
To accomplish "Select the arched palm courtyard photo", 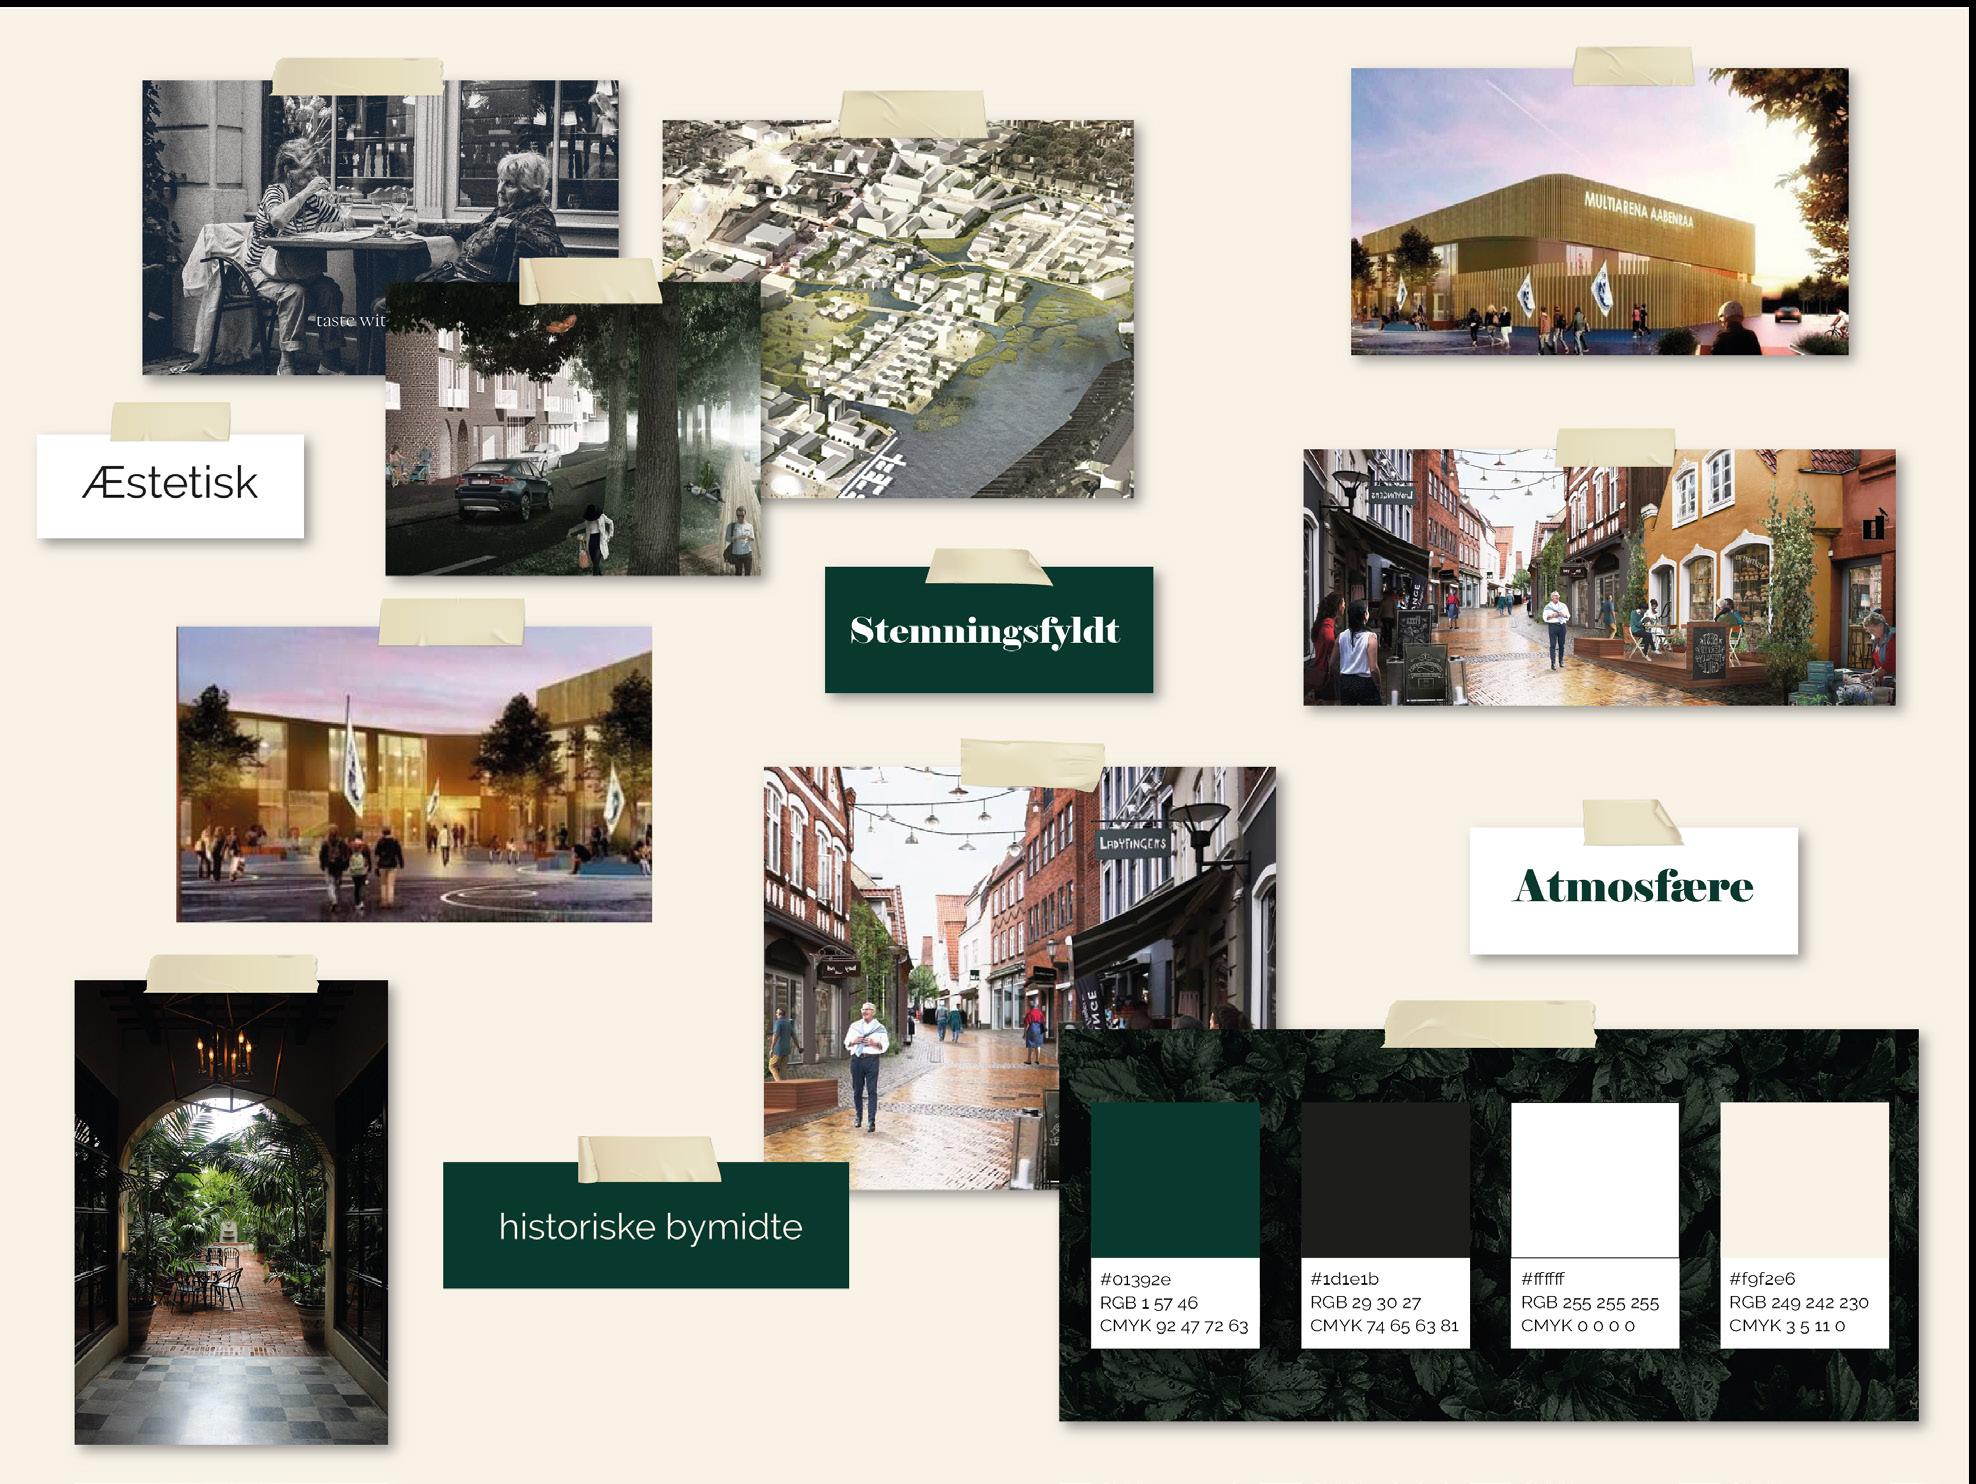I will [x=231, y=1212].
